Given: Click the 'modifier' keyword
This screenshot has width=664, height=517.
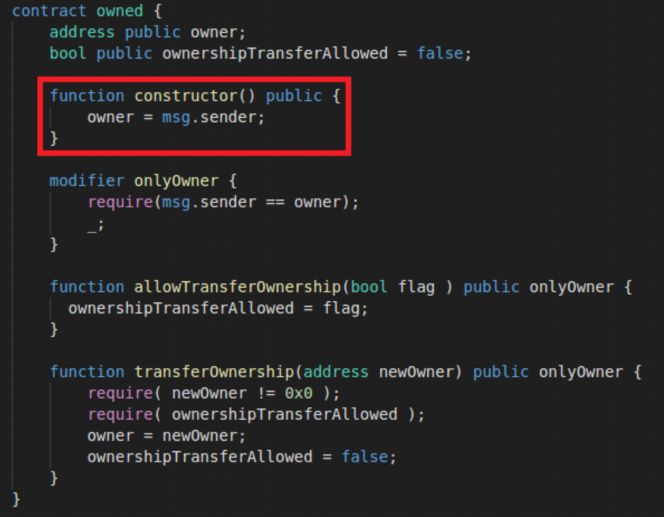Looking at the screenshot, I should pyautogui.click(x=87, y=181).
